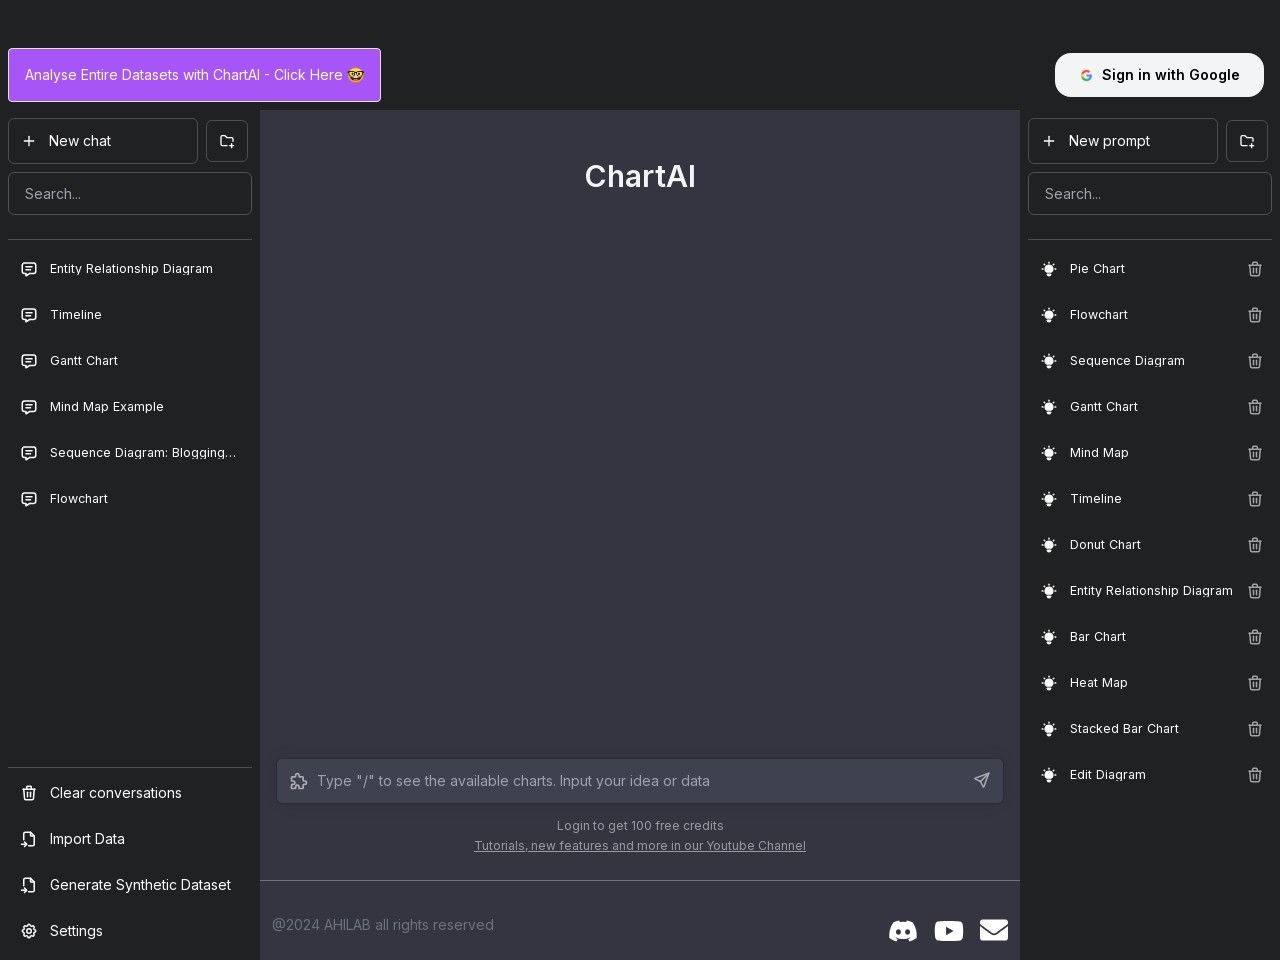Remove the Sequence Diagram prompt via trash icon
The height and width of the screenshot is (960, 1280).
[x=1255, y=361]
